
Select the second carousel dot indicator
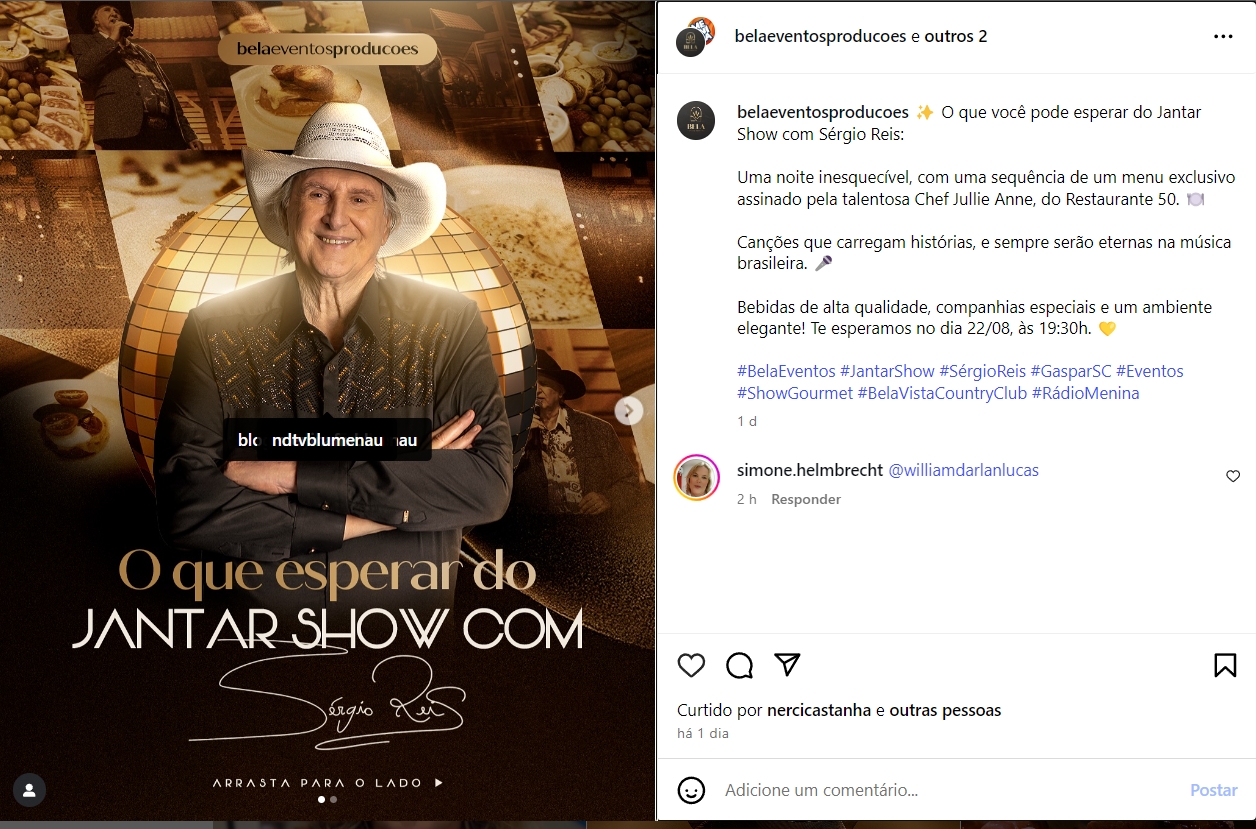tap(333, 800)
